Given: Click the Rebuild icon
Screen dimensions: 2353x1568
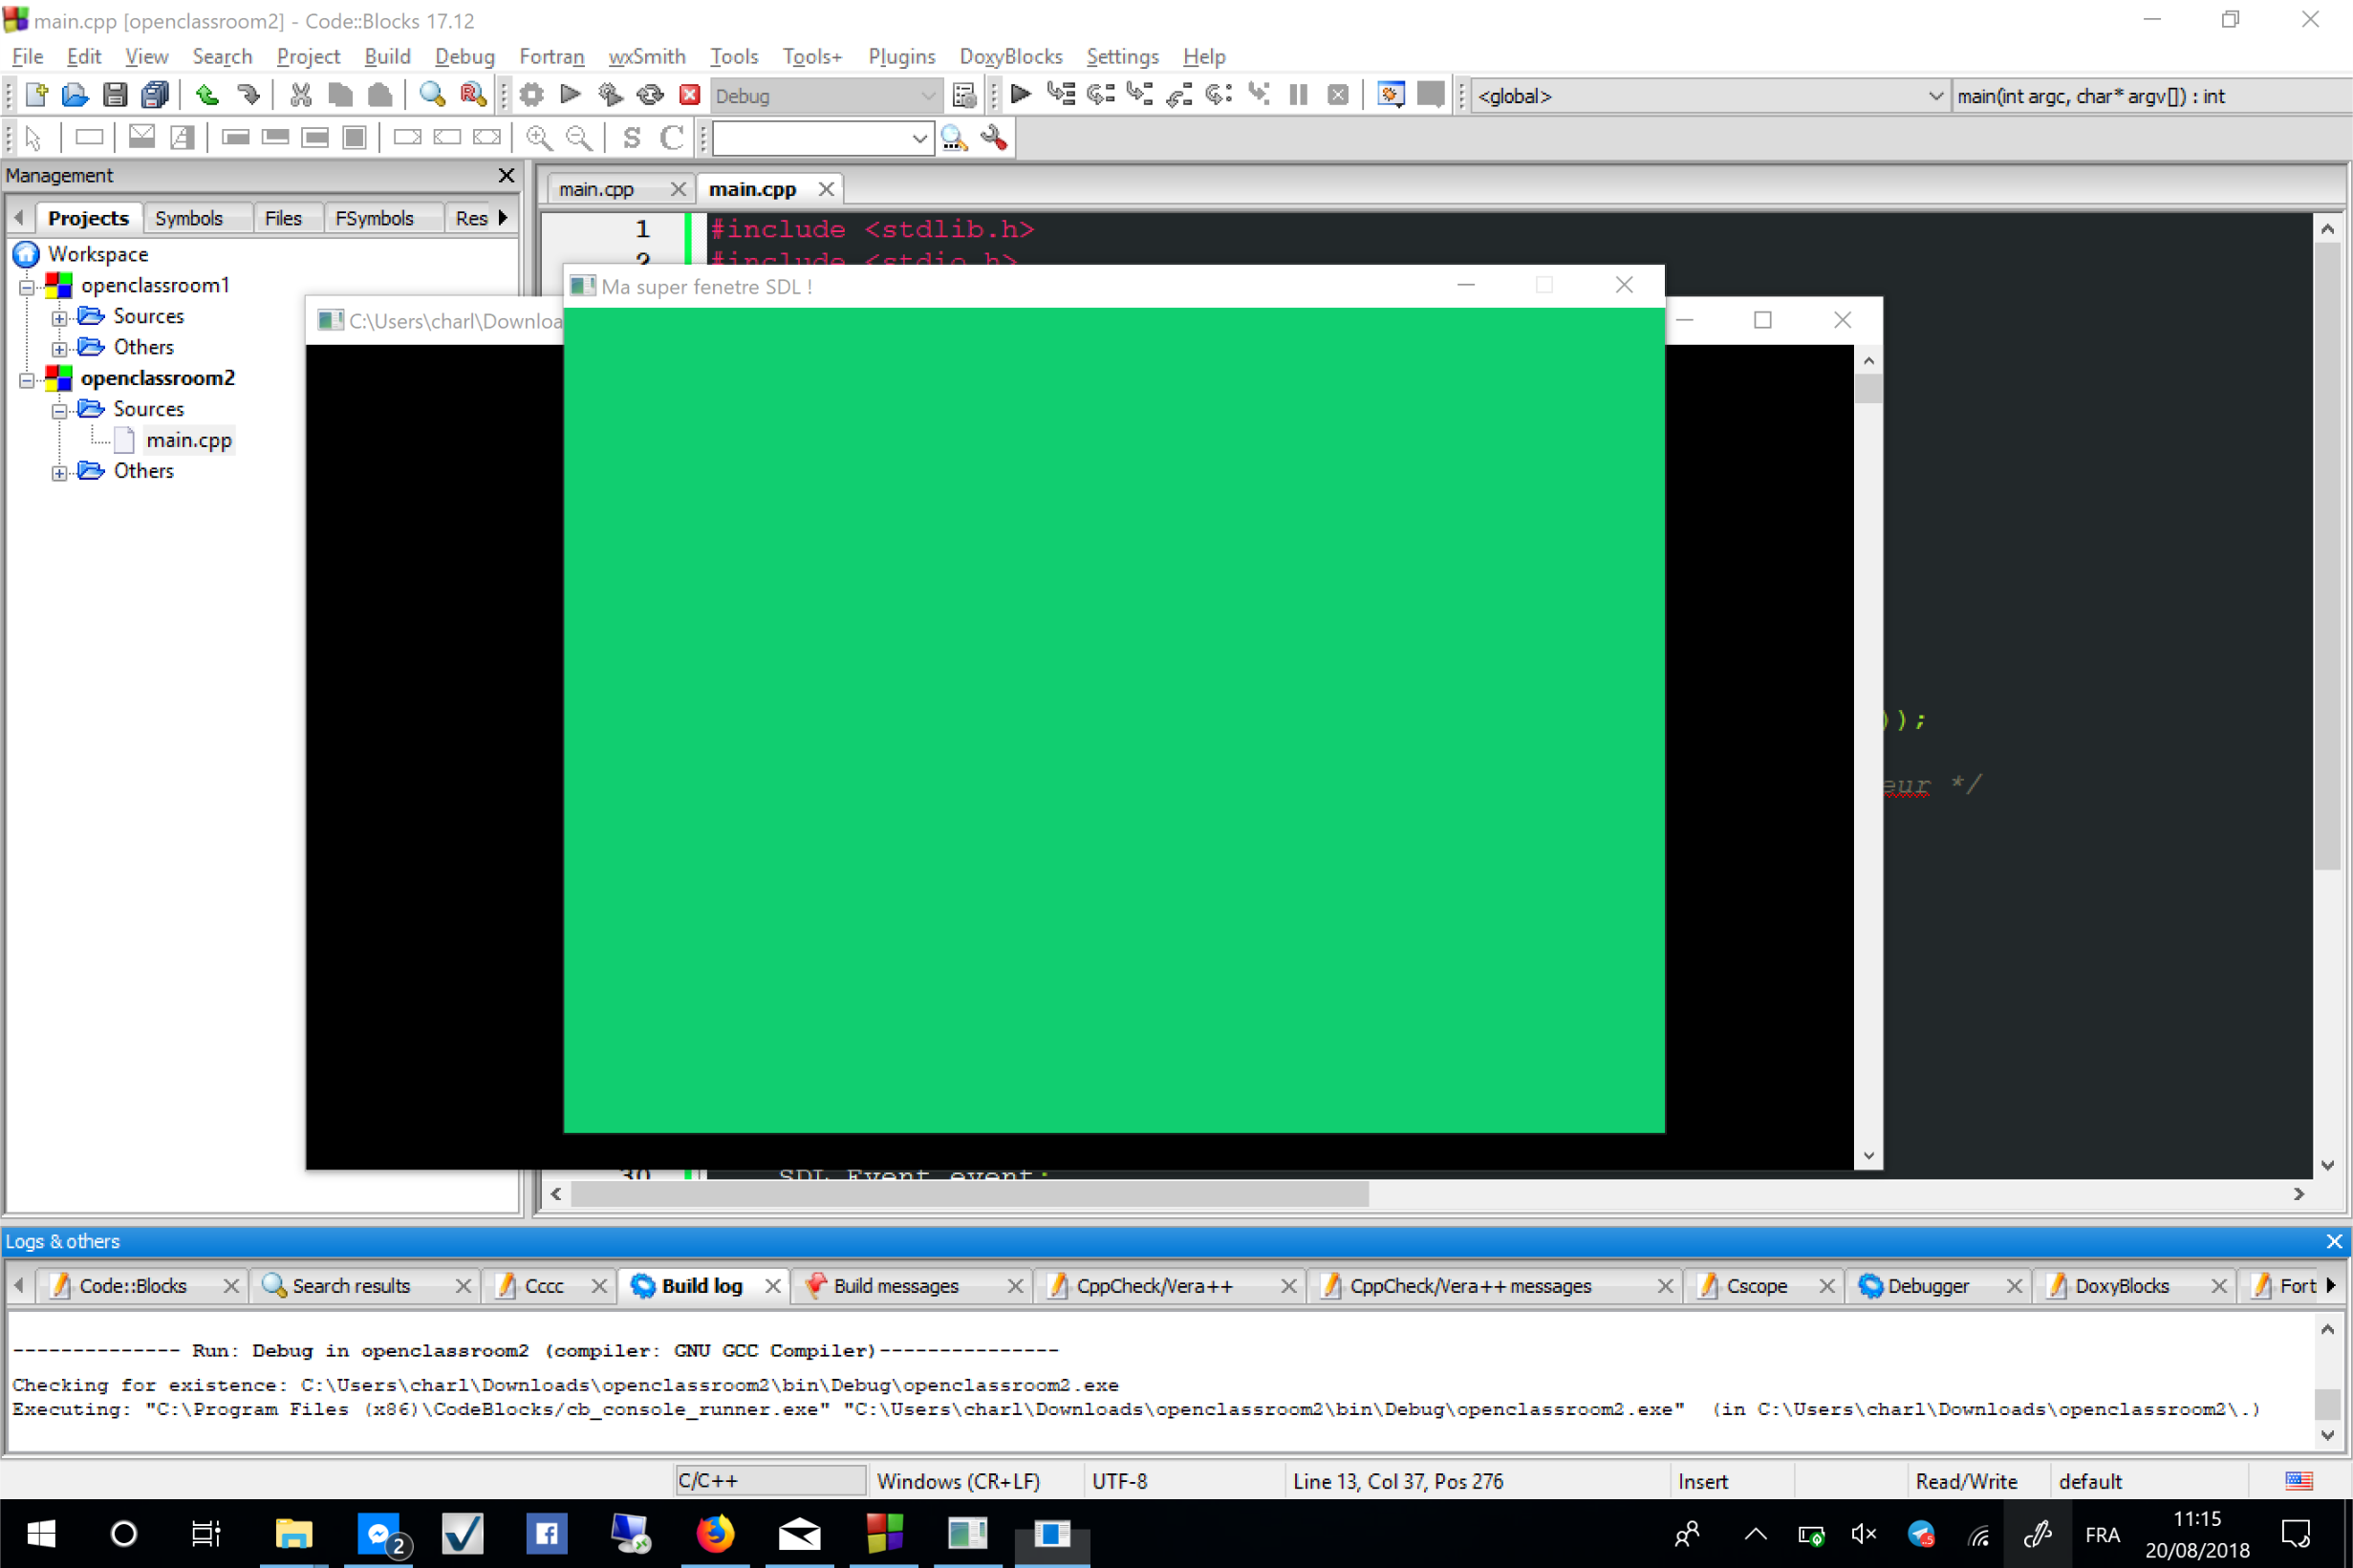Looking at the screenshot, I should point(650,95).
